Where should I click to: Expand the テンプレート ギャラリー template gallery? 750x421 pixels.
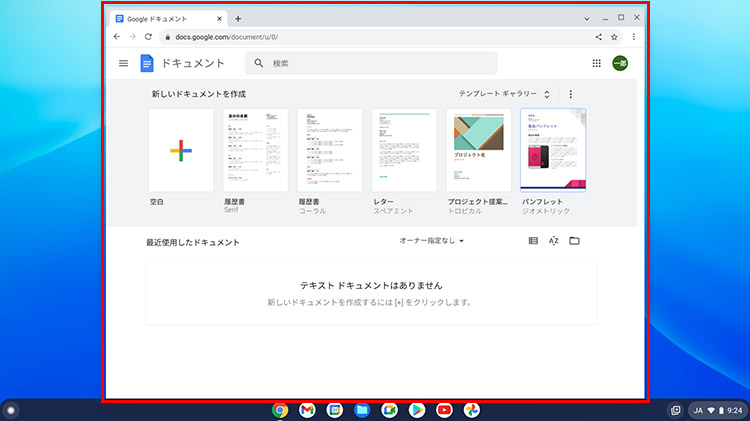504,94
